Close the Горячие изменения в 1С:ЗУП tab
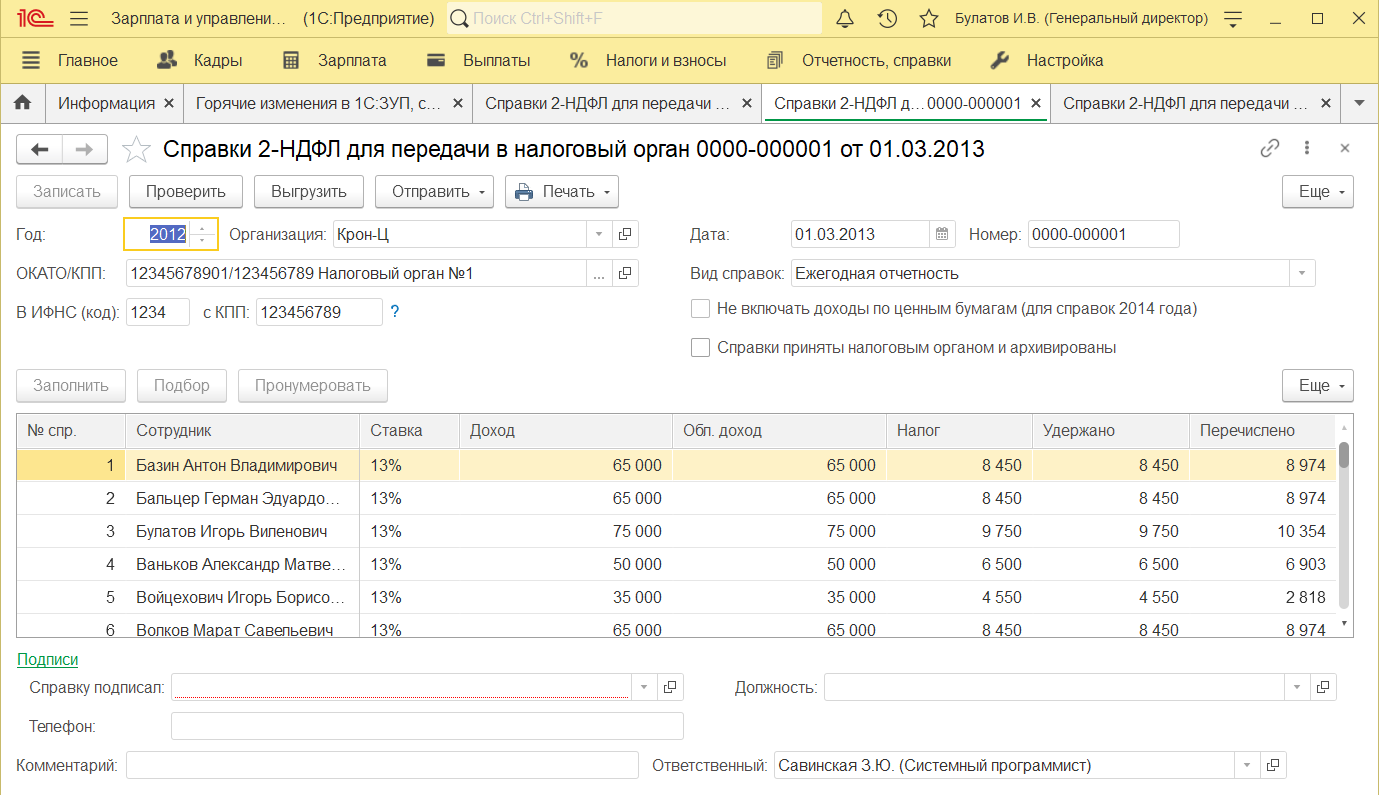Viewport: 1379px width, 795px height. coord(458,103)
